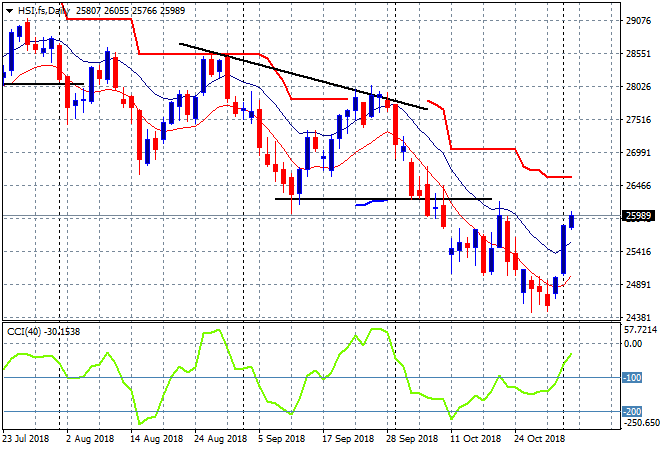Select the CCI(40) -30.1538 indicator label
The image size is (660, 450).
43,332
